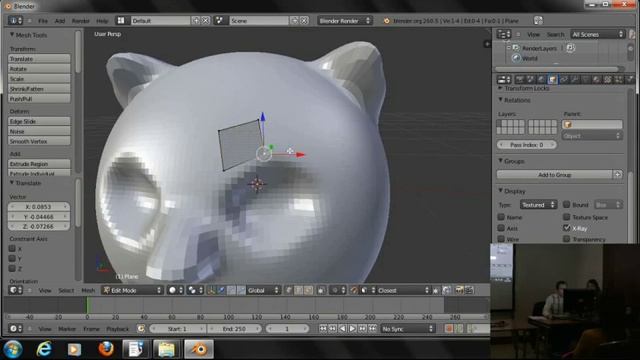Click the Extrude Region button
Image resolution: width=640 pixels, height=360 pixels.
(x=39, y=164)
